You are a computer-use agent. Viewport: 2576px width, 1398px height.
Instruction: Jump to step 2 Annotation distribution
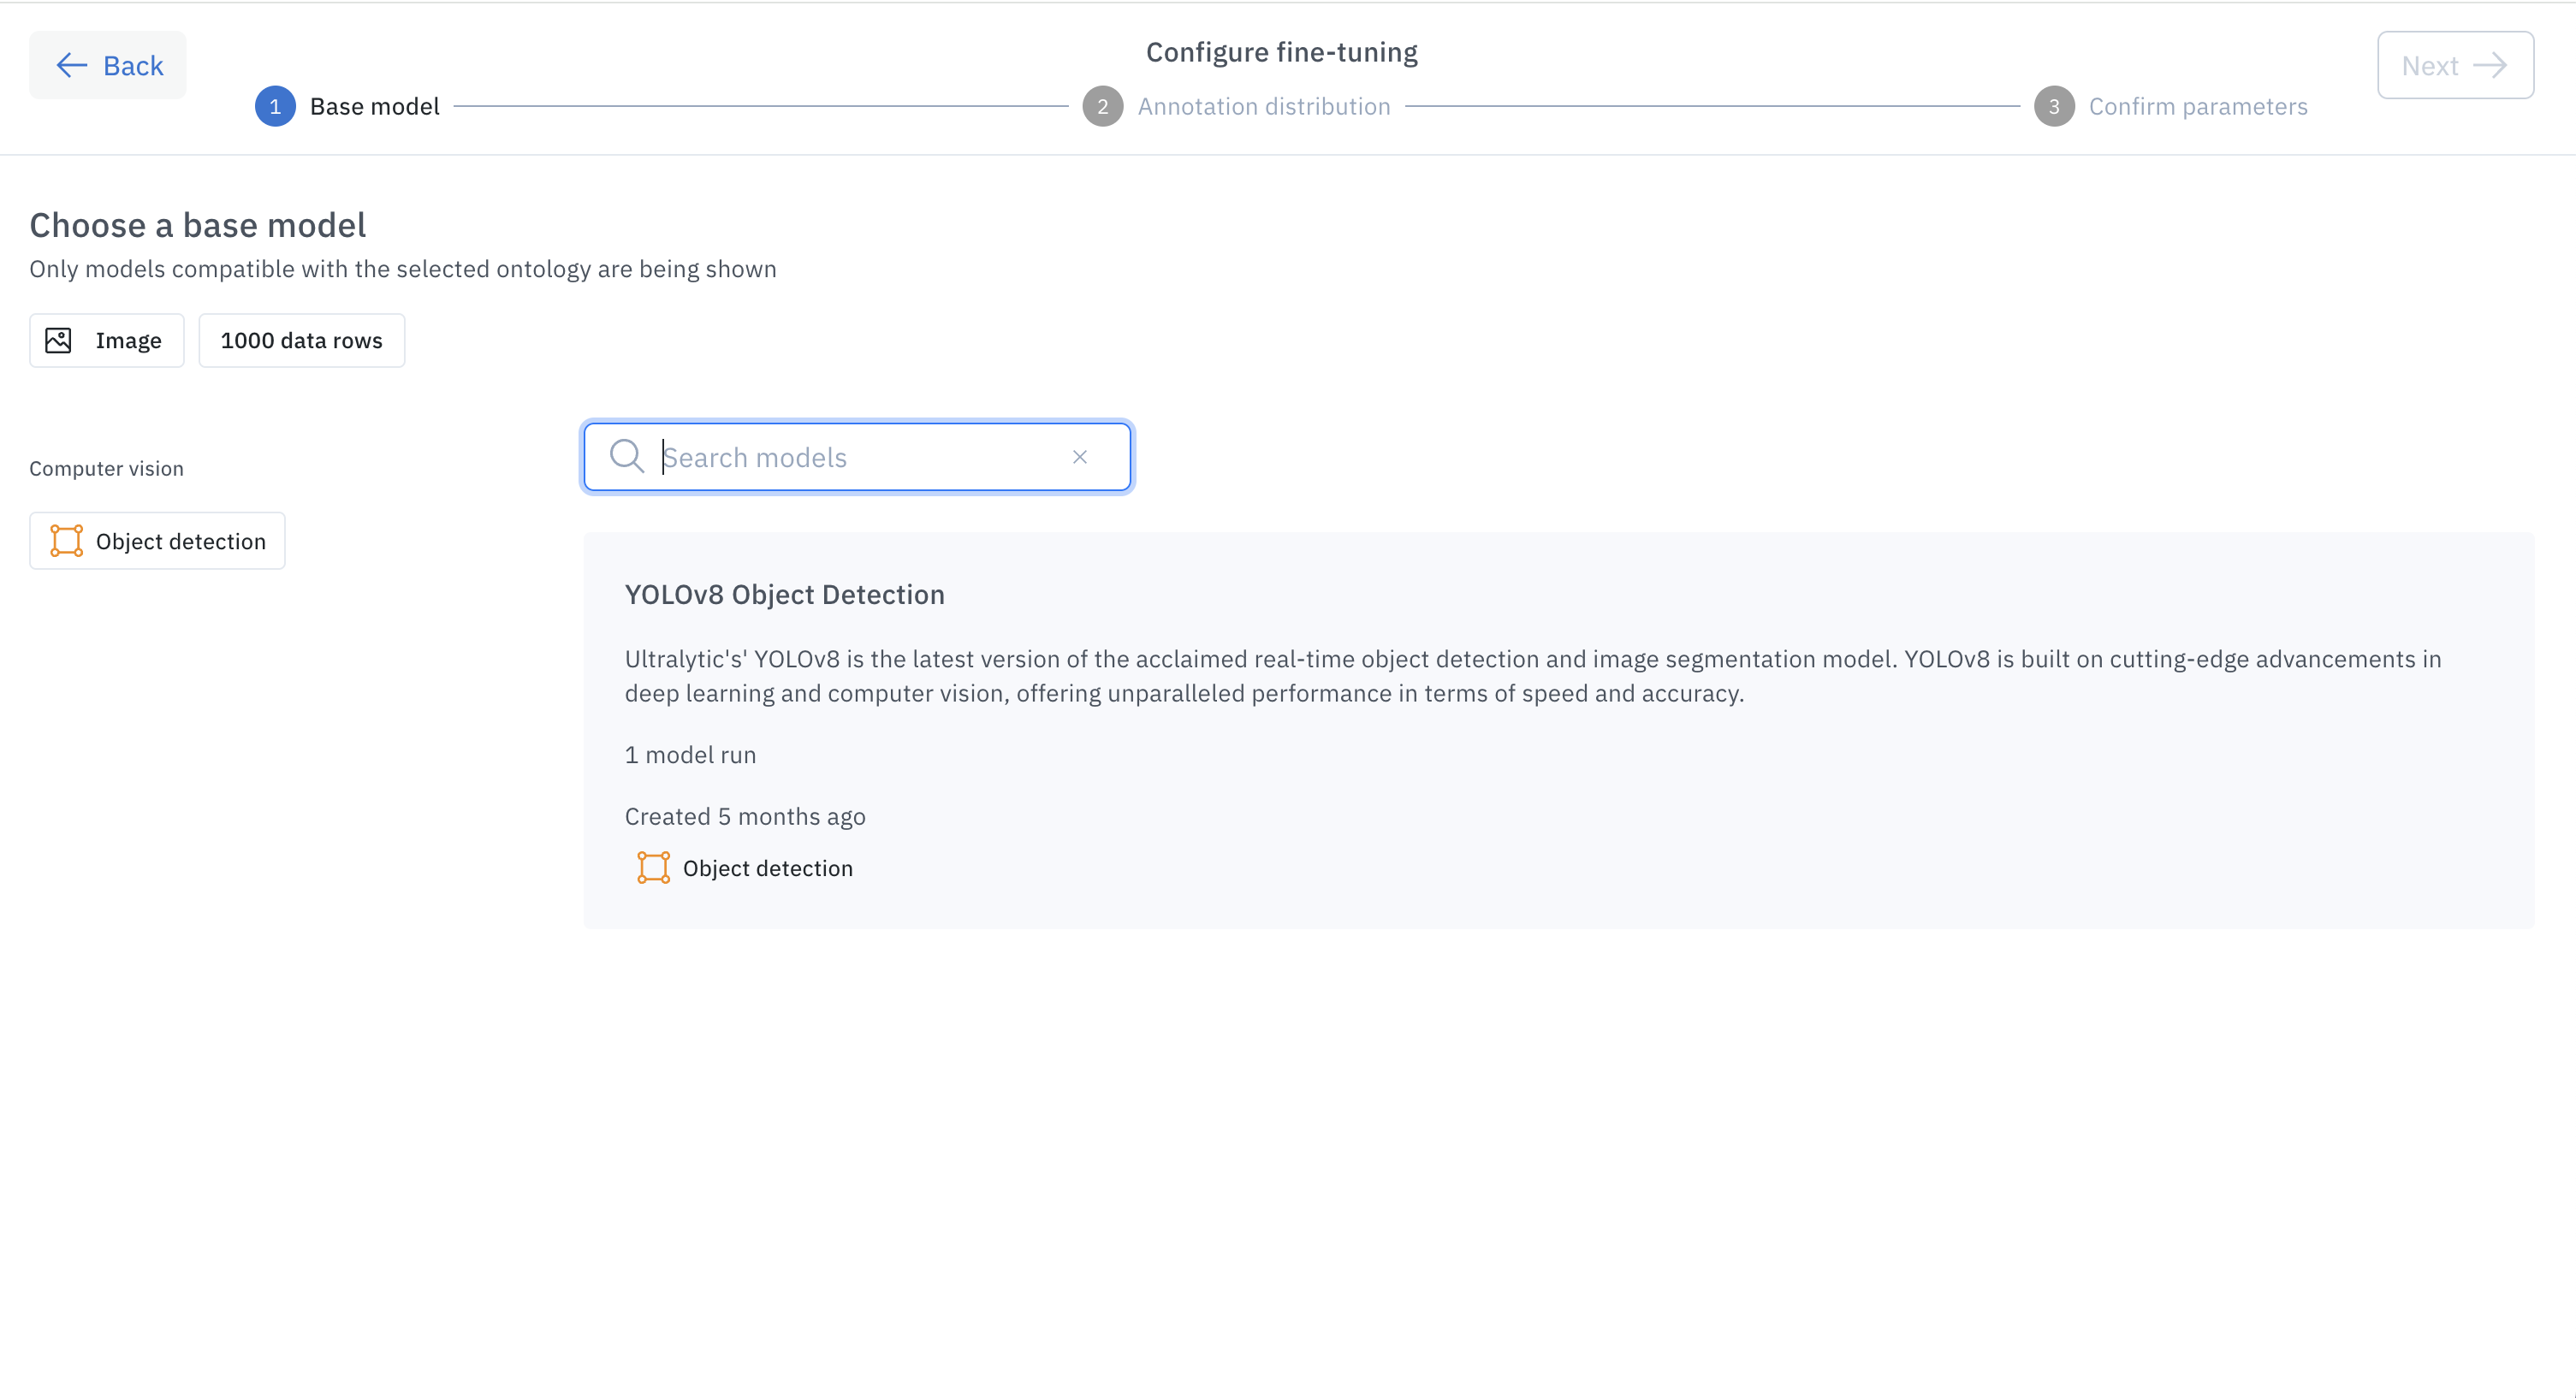[x=1236, y=107]
